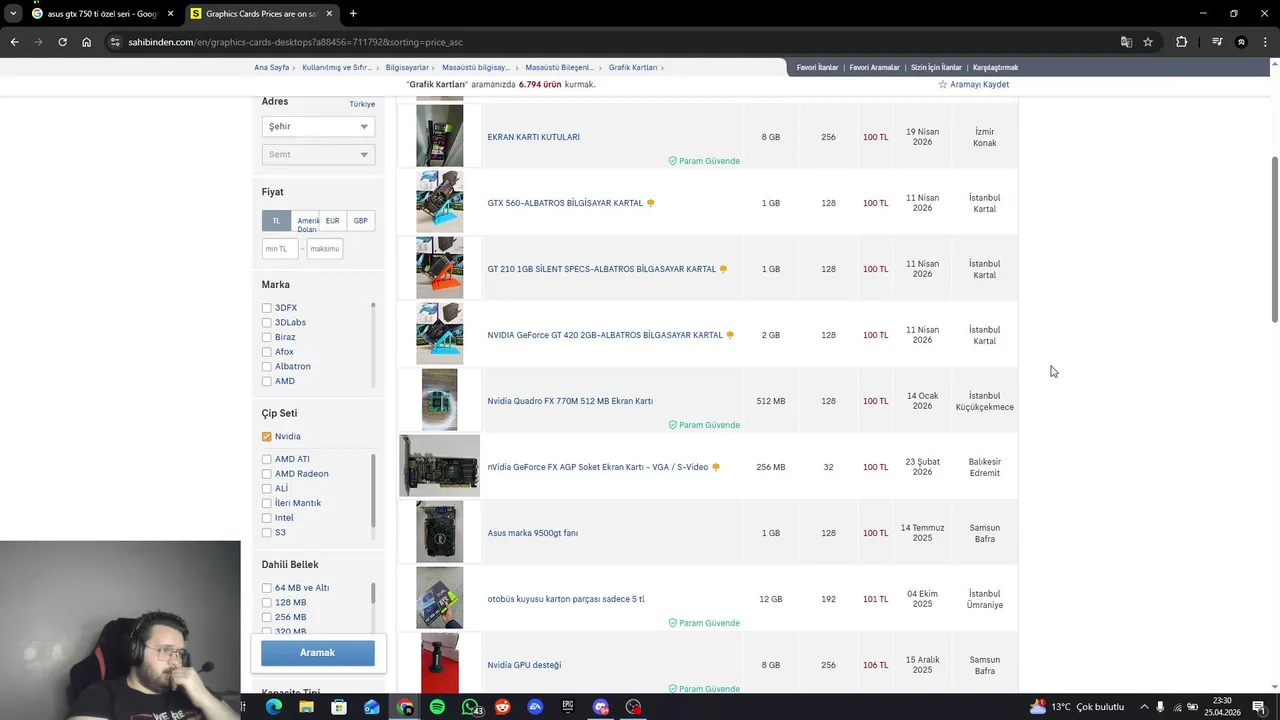Focus the maksimum price field
The height and width of the screenshot is (720, 1280).
click(324, 249)
